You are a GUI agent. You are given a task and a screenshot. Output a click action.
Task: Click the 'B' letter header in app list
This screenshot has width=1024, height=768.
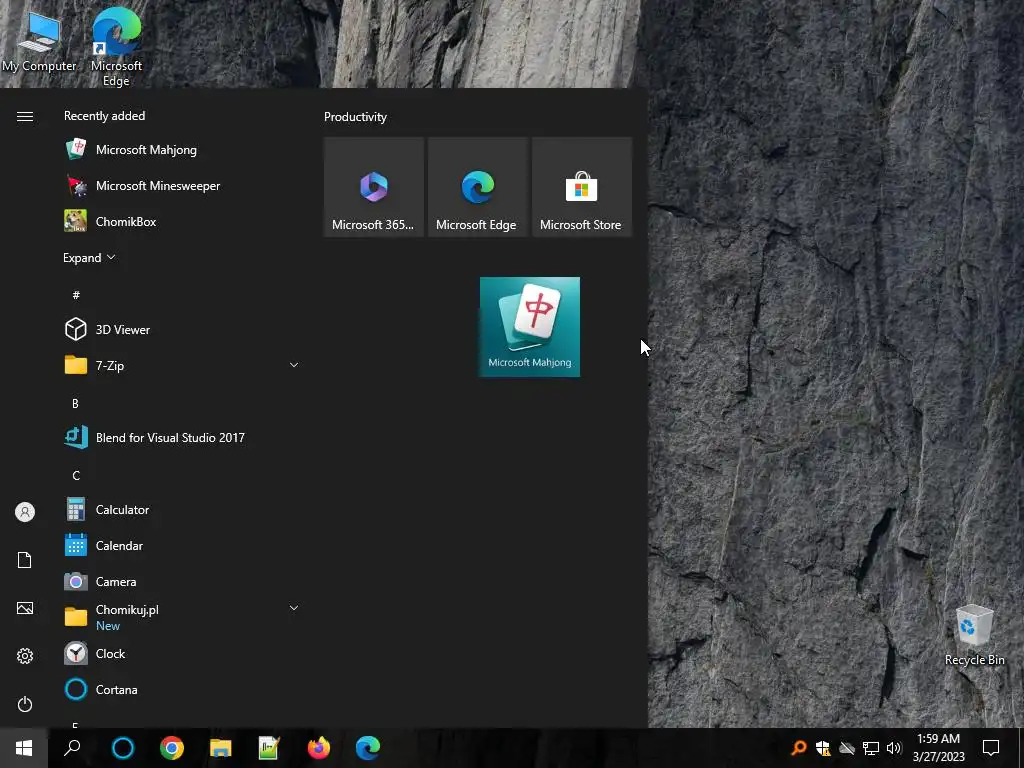[x=75, y=404]
